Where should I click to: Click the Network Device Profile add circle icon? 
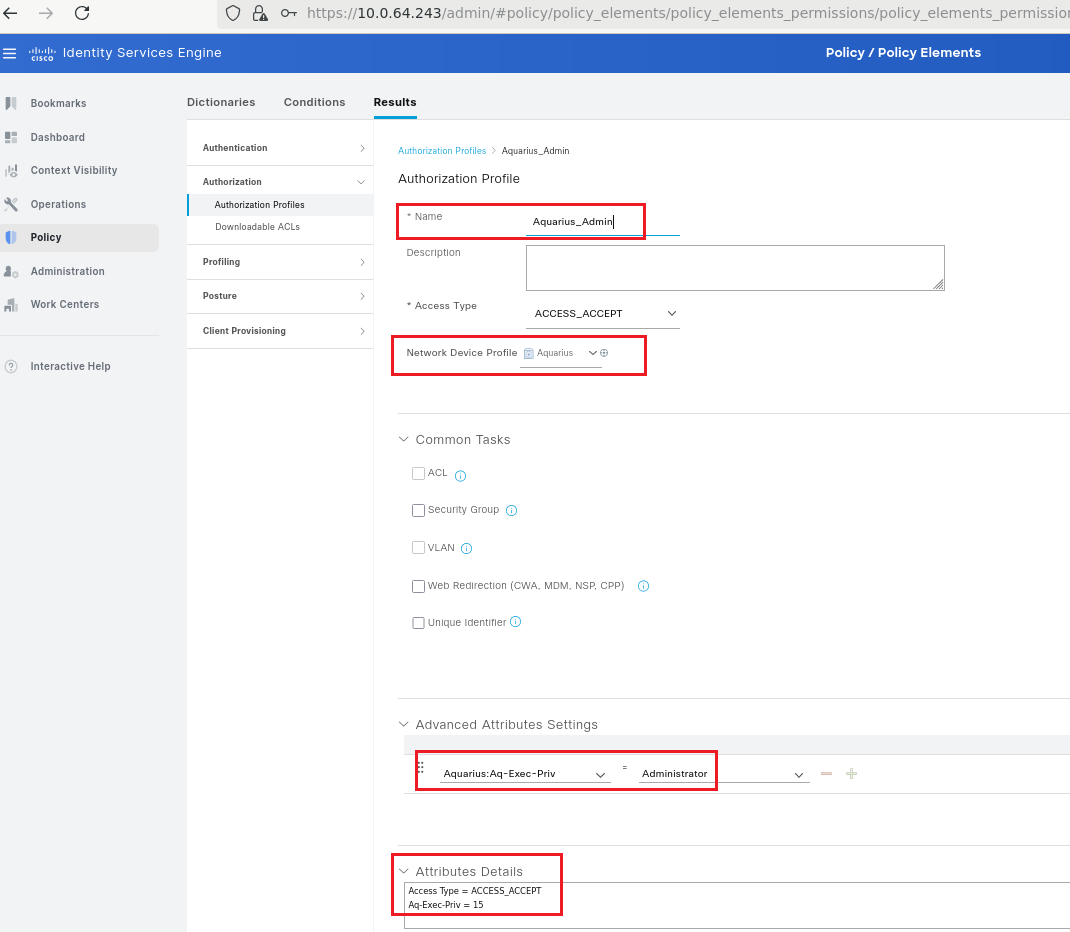click(x=604, y=353)
